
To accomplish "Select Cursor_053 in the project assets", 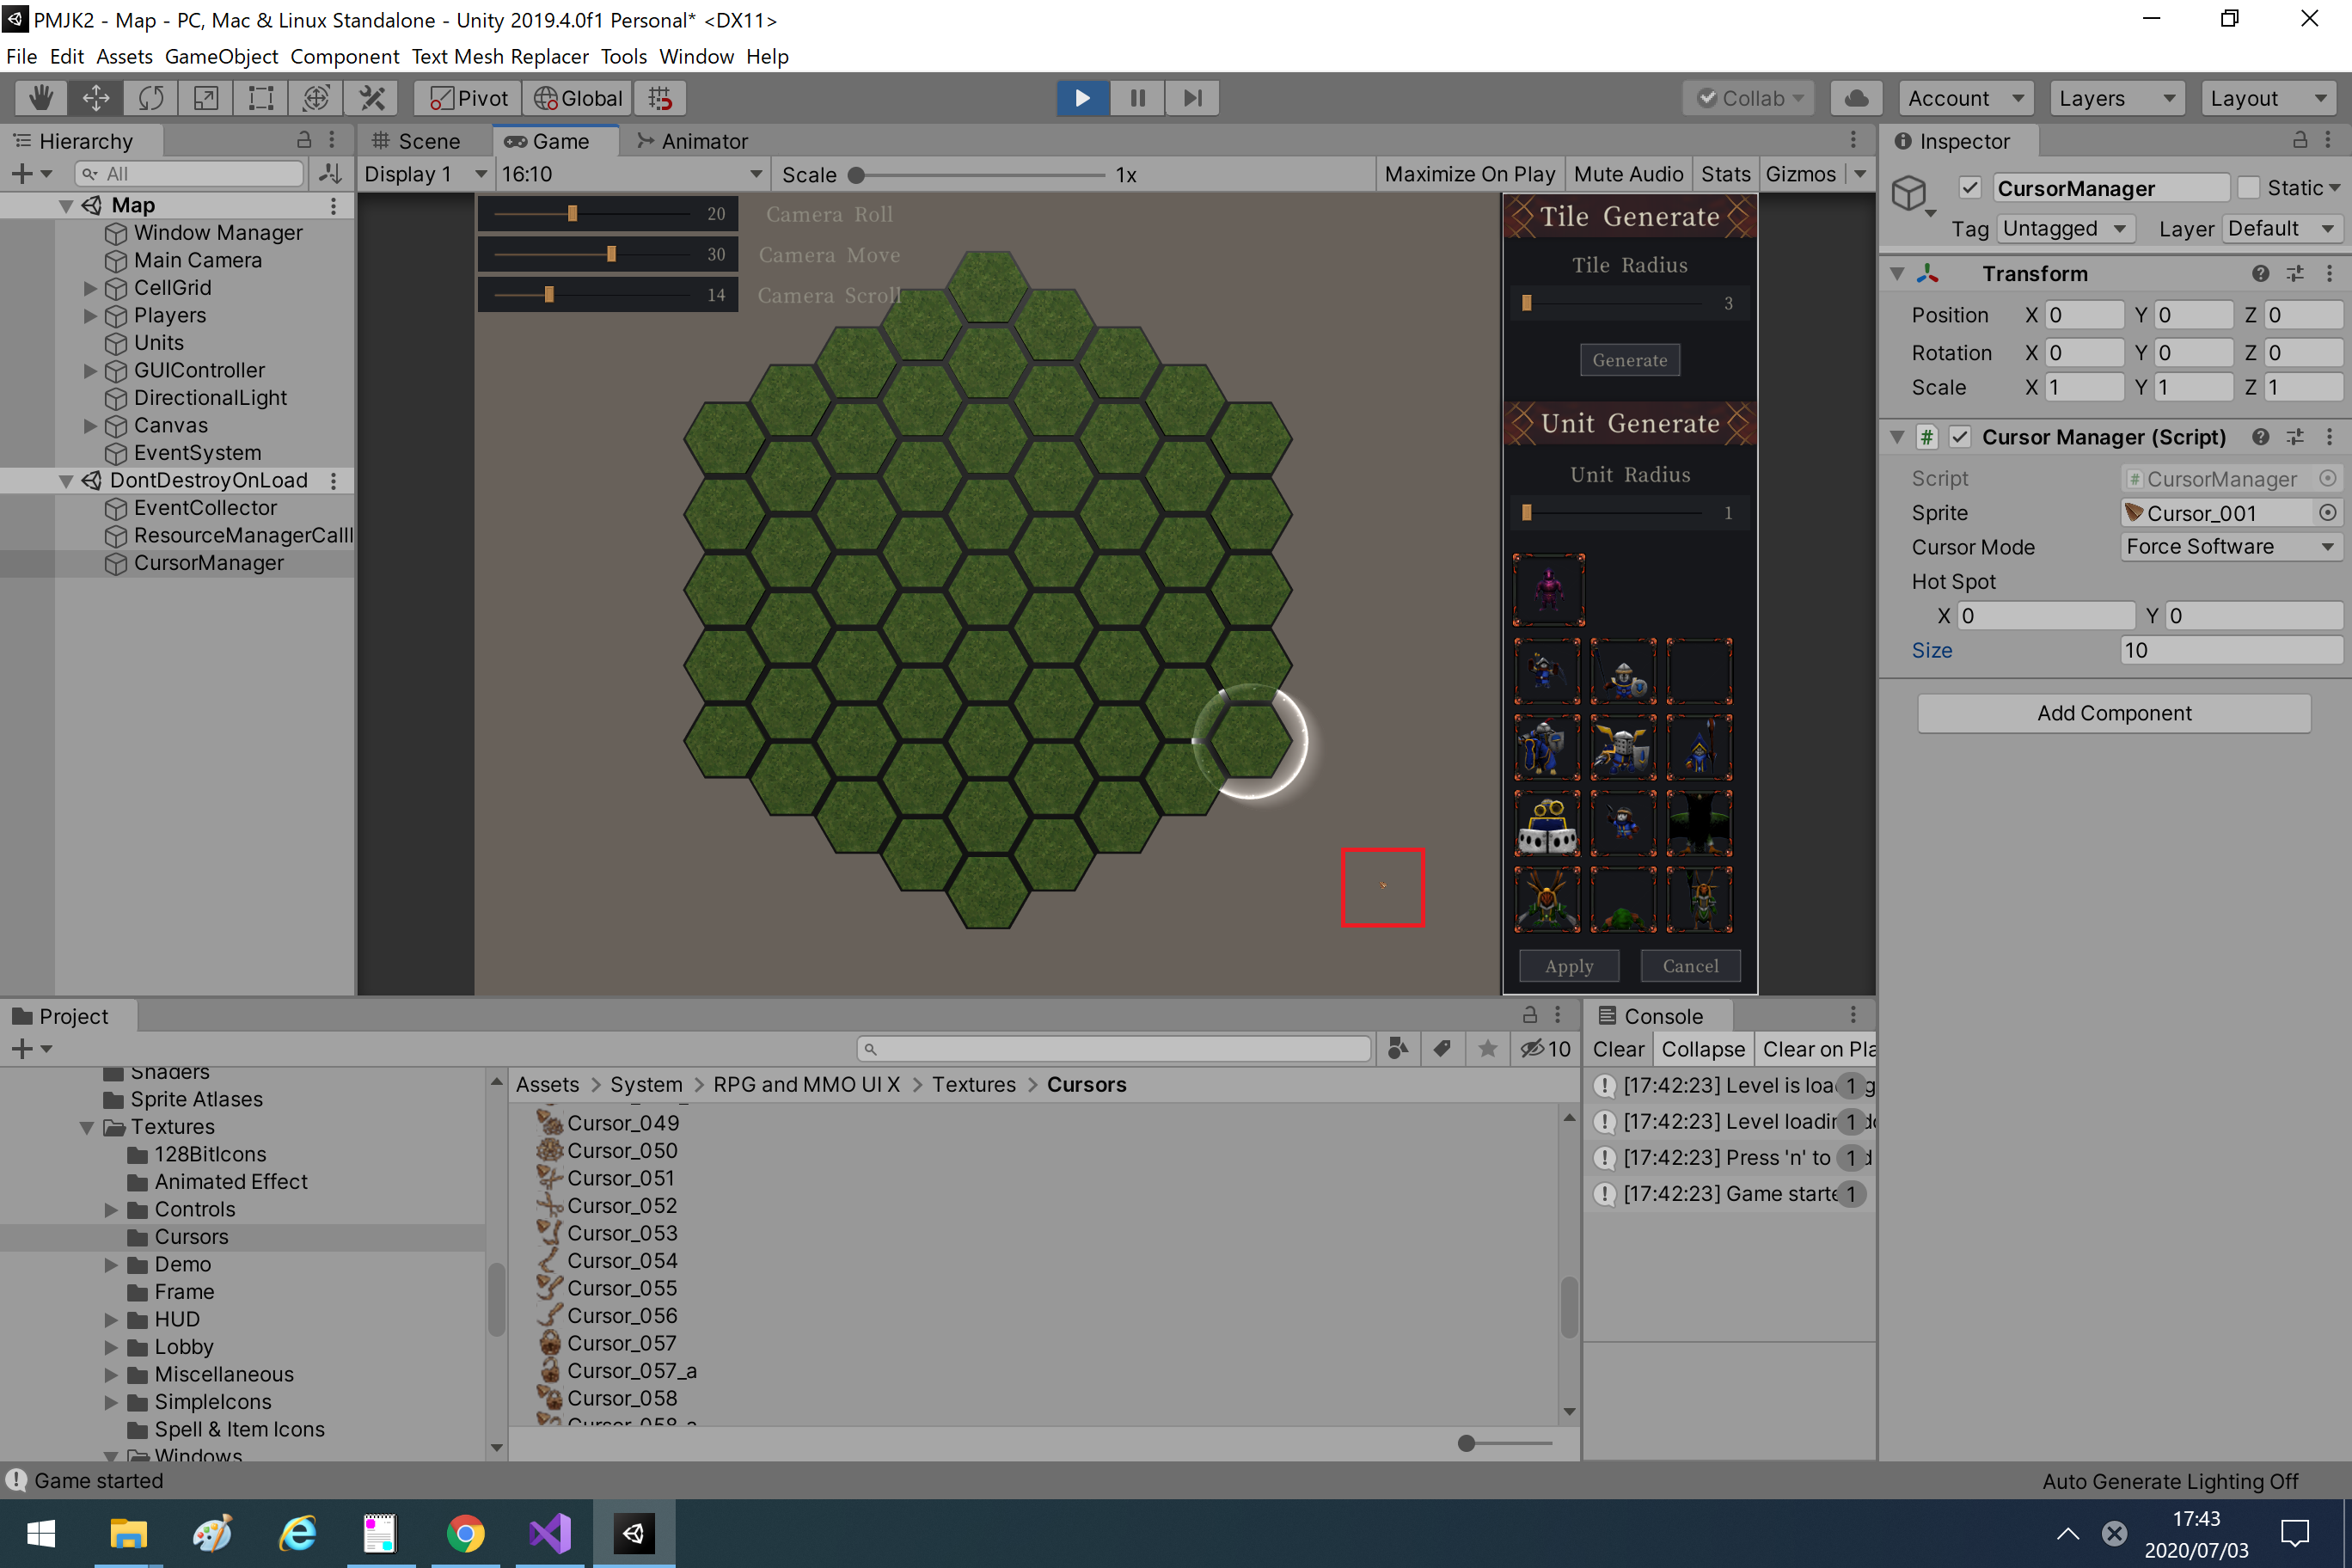I will point(621,1233).
